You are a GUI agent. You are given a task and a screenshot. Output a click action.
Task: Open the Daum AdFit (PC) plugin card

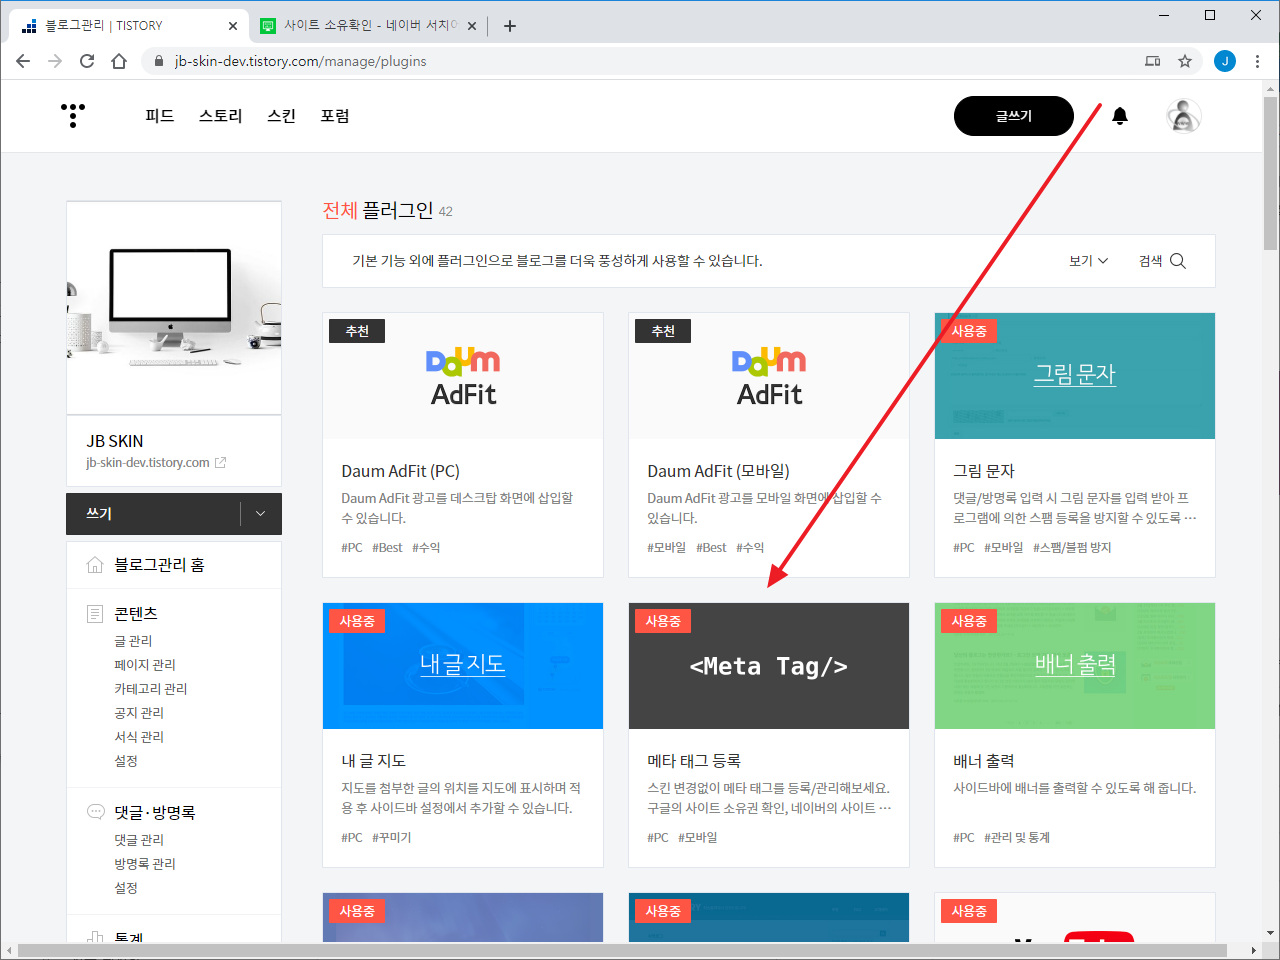(x=463, y=445)
